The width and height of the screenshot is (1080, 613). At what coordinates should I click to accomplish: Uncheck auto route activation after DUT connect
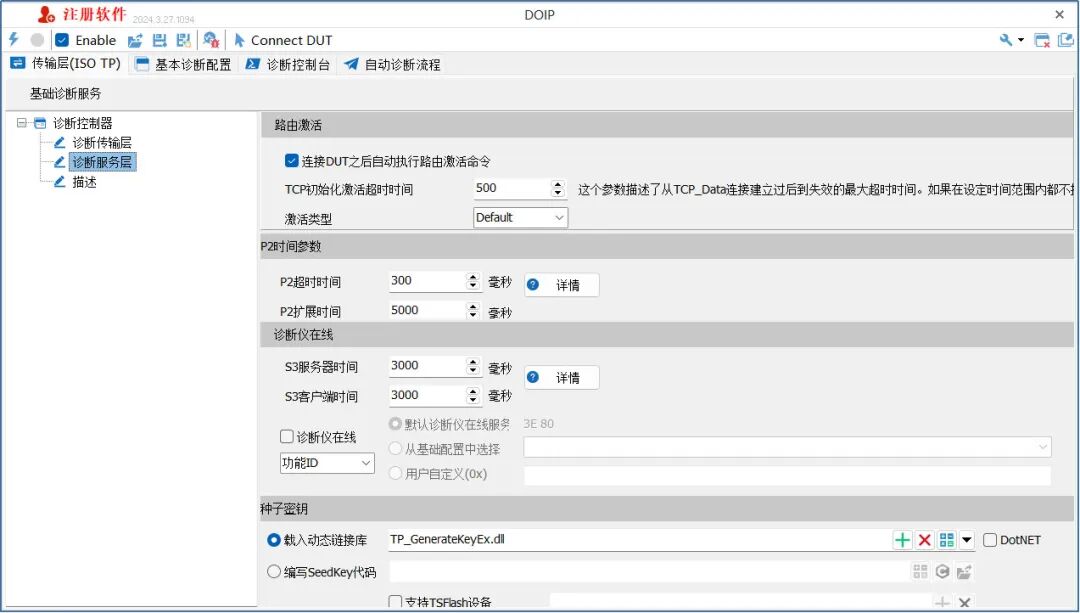click(x=290, y=160)
